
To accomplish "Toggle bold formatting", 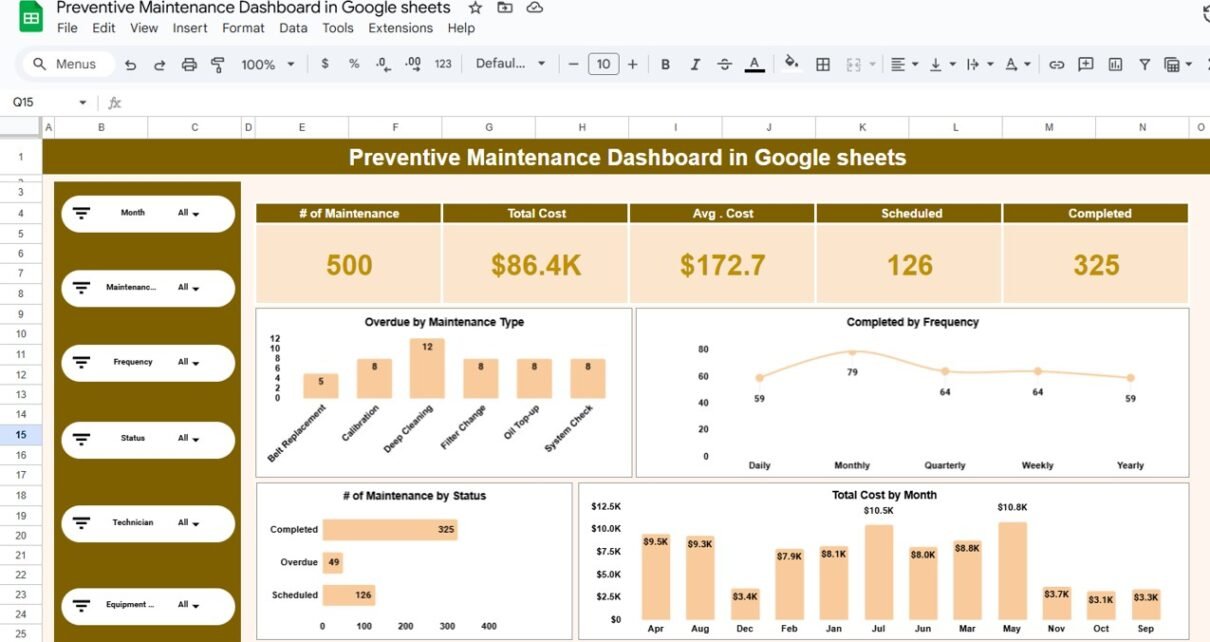I will [665, 64].
